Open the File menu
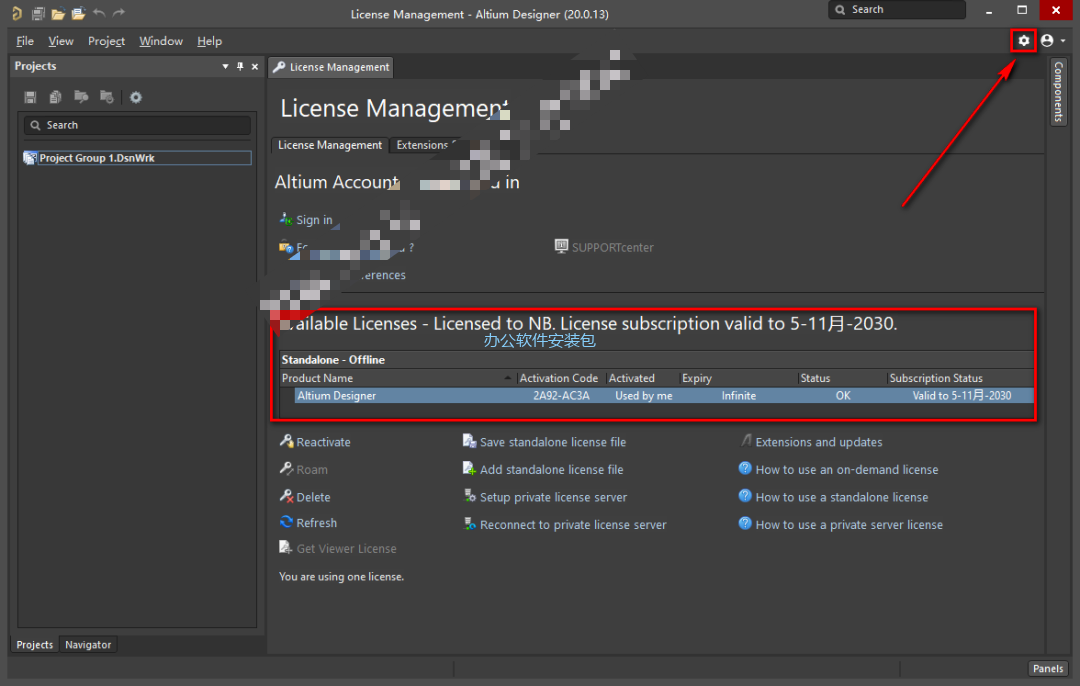This screenshot has width=1080, height=686. tap(25, 41)
